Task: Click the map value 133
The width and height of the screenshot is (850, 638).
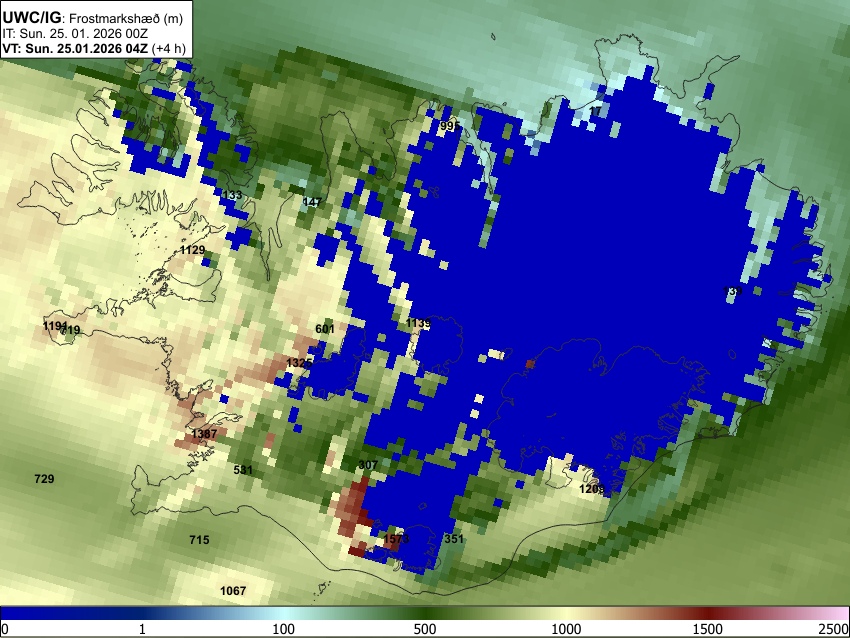Action: point(233,195)
